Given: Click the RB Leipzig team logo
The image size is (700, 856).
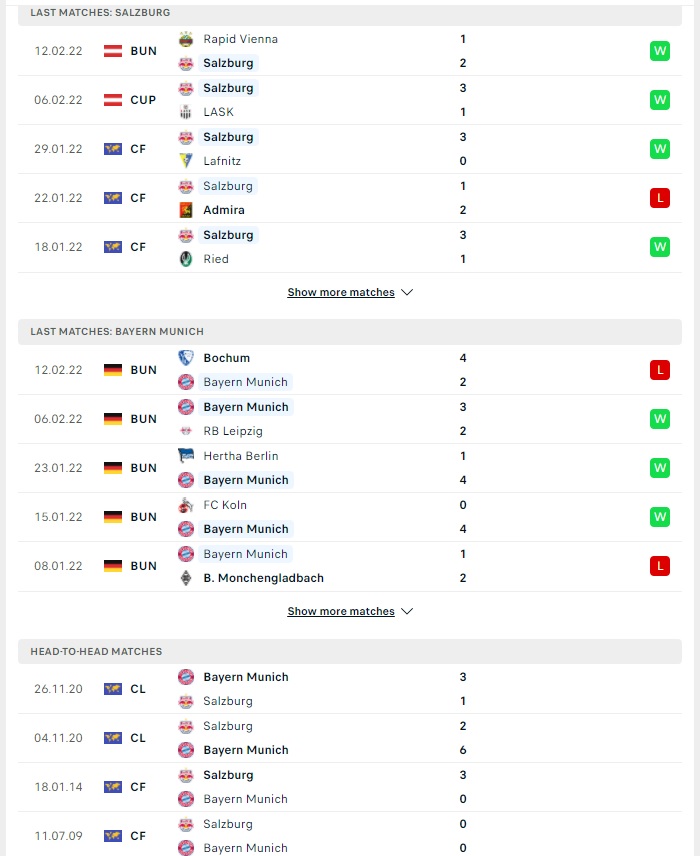Looking at the screenshot, I should [x=186, y=431].
